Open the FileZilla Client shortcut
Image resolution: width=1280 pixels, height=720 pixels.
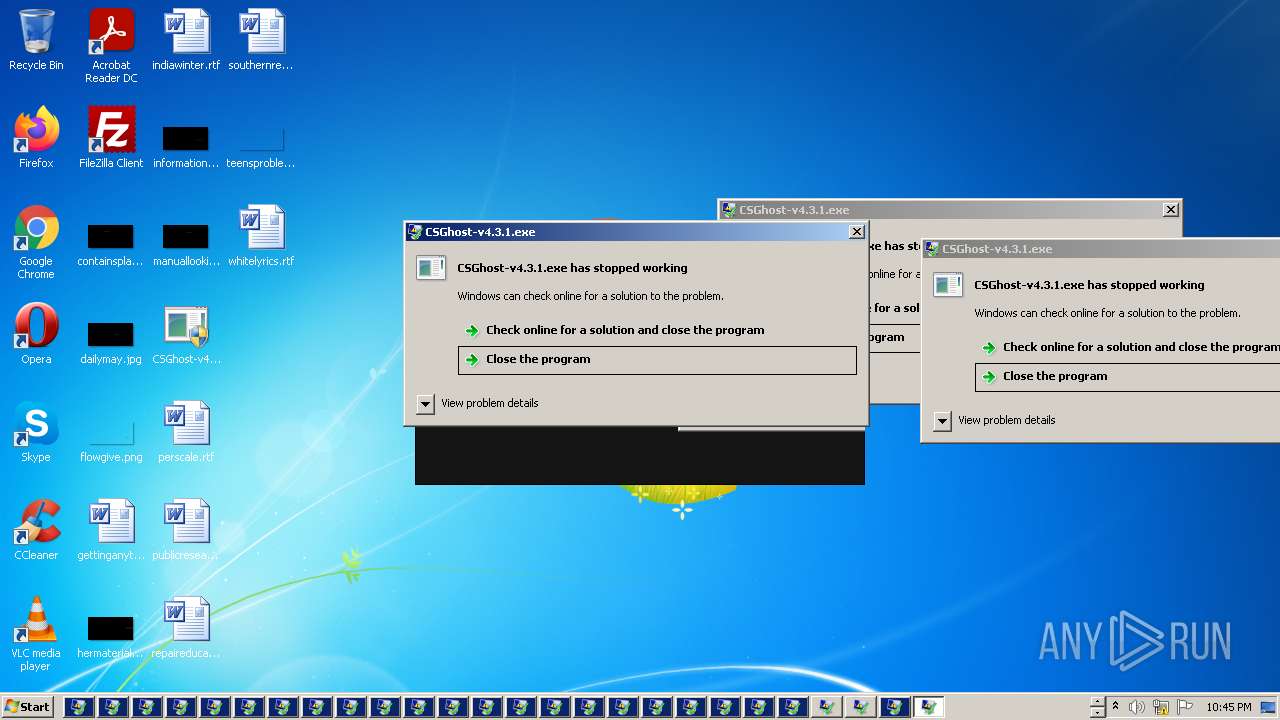pyautogui.click(x=111, y=138)
